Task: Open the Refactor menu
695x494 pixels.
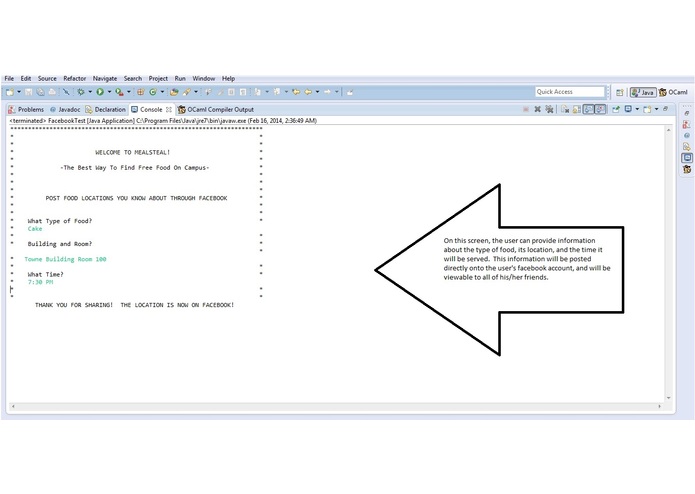Action: (74, 78)
